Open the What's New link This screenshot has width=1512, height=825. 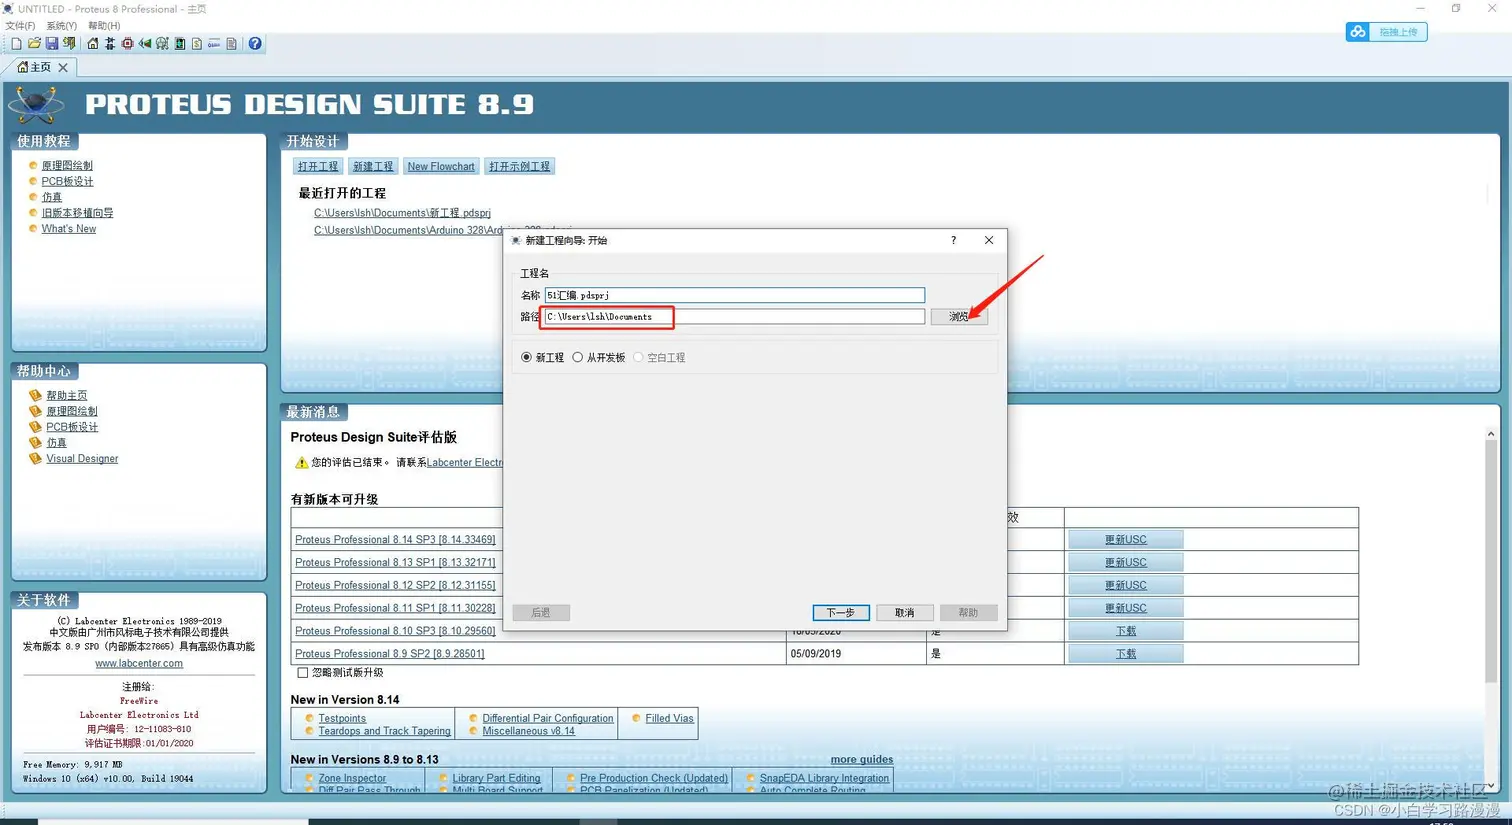[x=69, y=229]
